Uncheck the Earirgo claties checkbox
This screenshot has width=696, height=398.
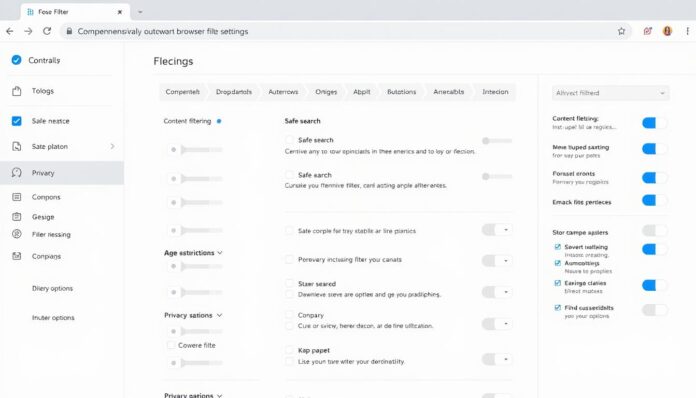558,283
